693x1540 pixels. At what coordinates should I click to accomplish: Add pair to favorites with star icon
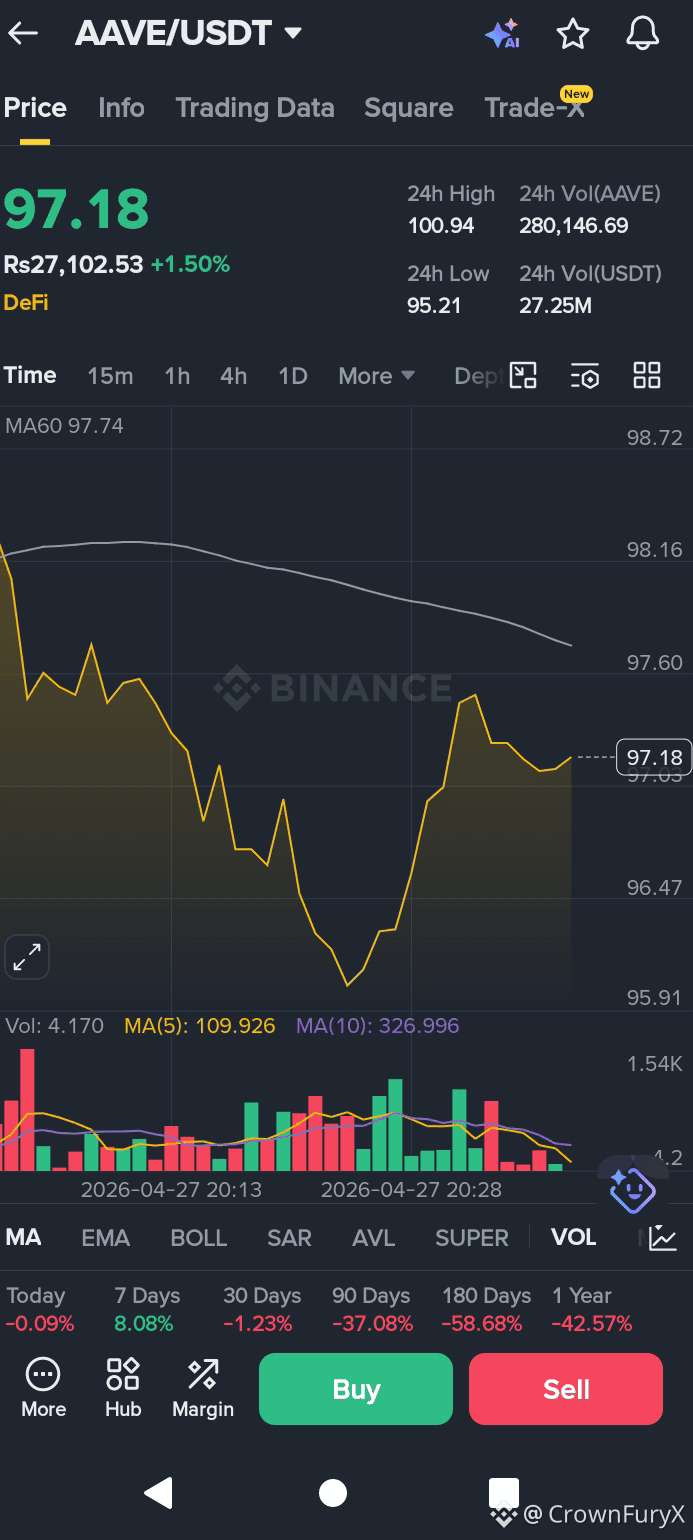click(573, 34)
